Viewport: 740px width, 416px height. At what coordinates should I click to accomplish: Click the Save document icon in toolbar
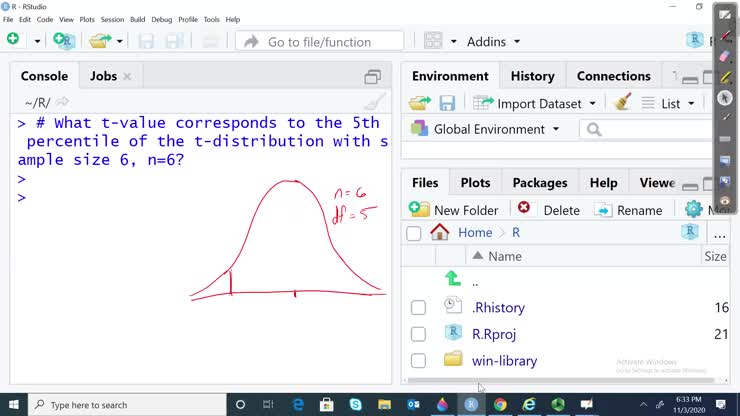tap(146, 41)
